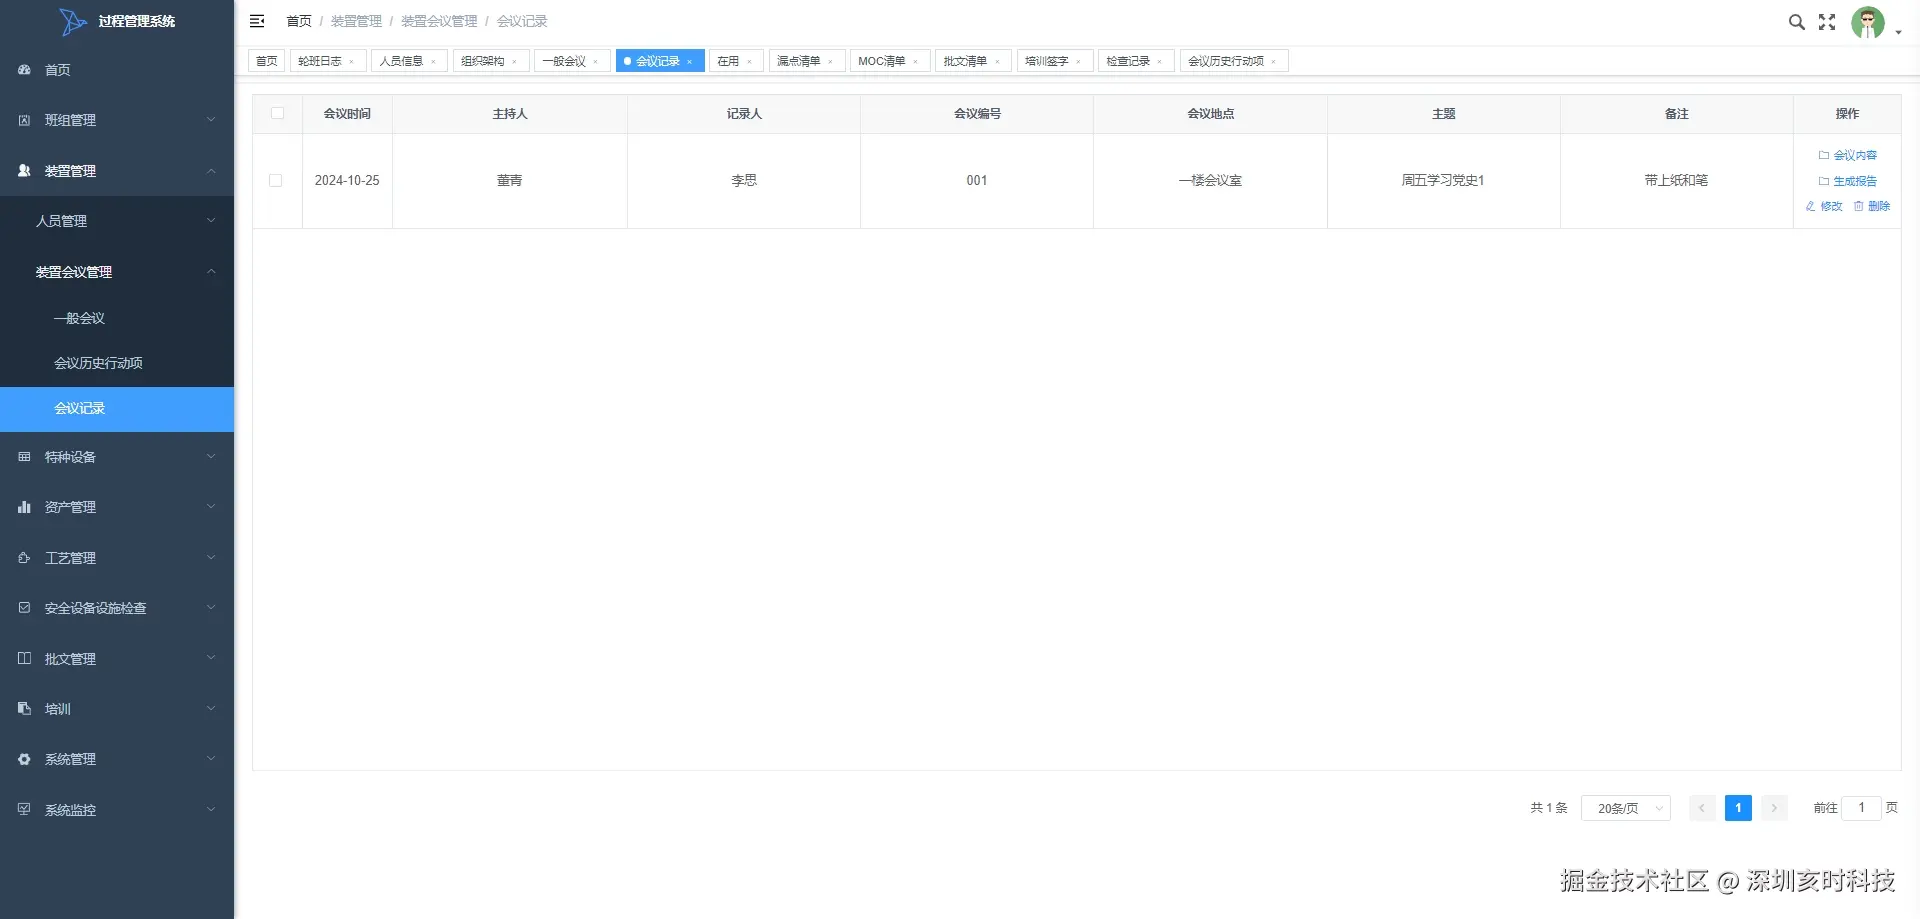Click the 一楼会议室 location cell
The width and height of the screenshot is (1920, 919).
point(1210,181)
